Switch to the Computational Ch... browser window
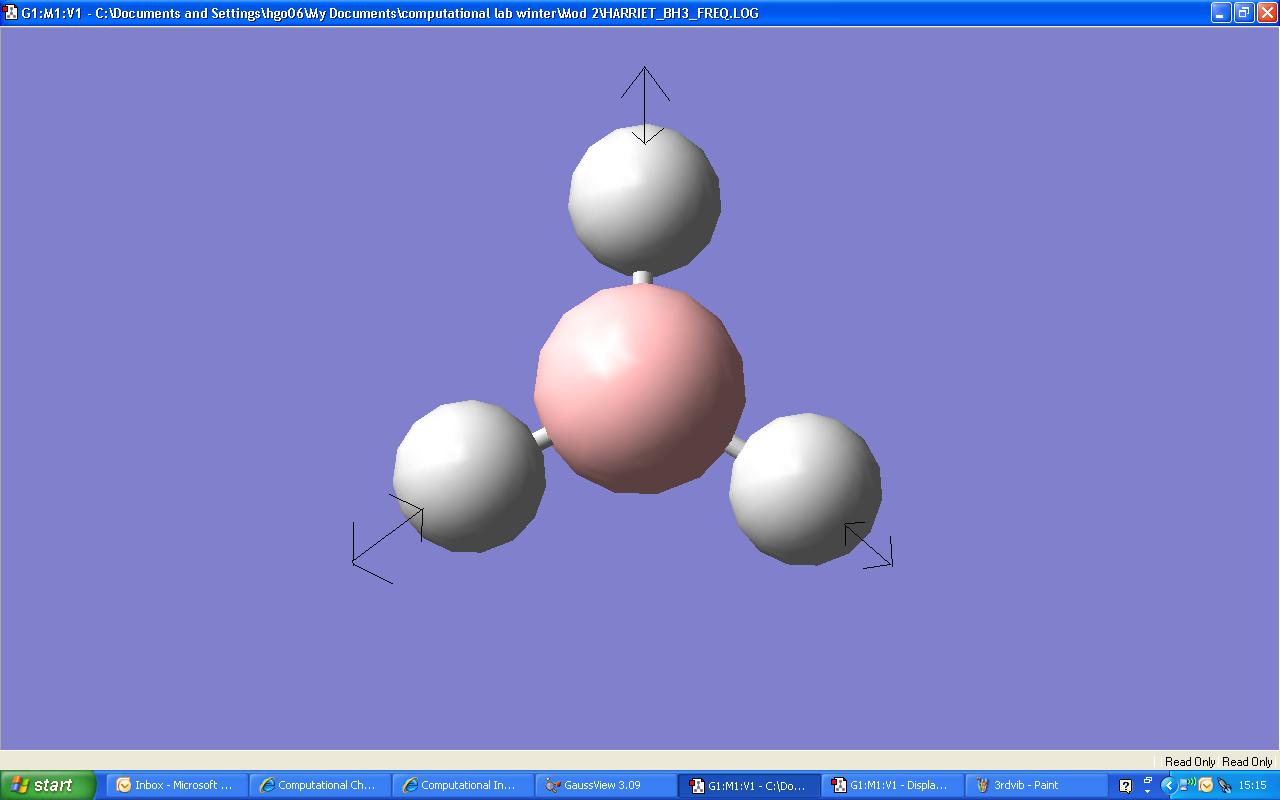 pos(319,785)
